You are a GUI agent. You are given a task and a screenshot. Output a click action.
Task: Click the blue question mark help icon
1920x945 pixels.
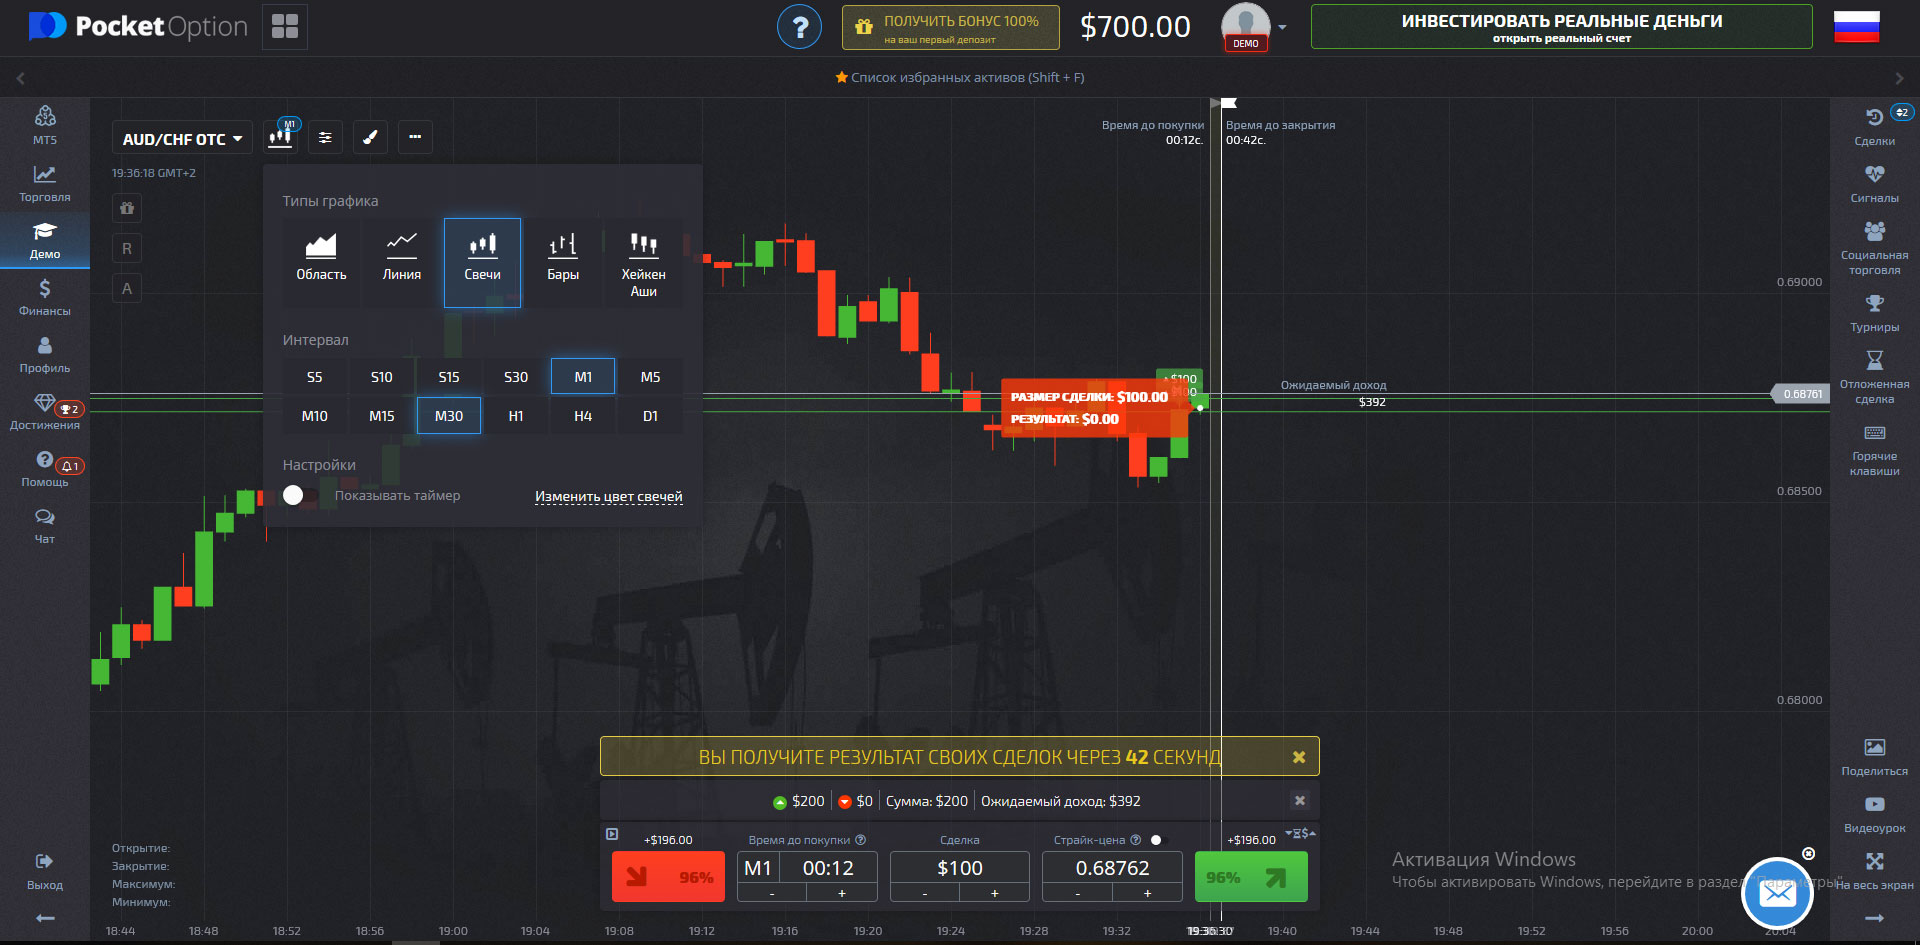[x=799, y=27]
